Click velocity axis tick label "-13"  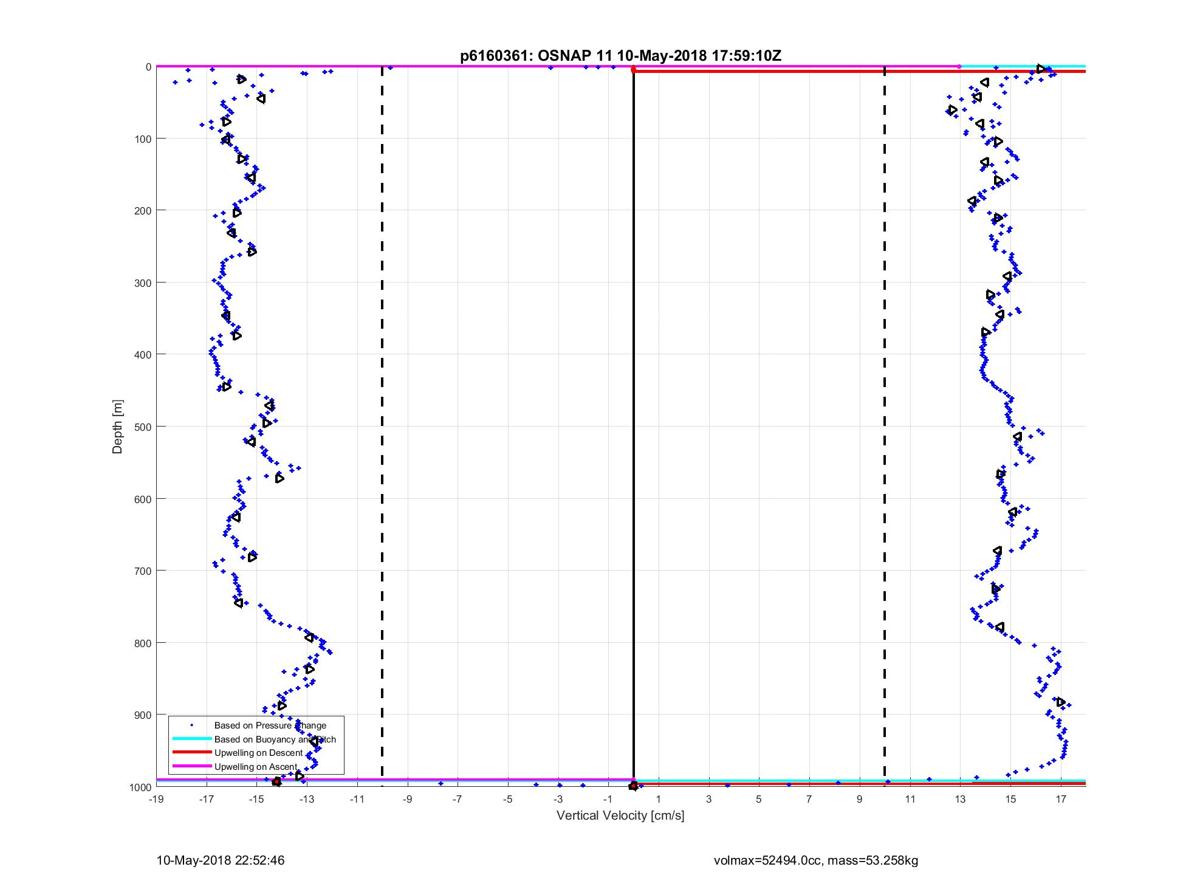[307, 799]
